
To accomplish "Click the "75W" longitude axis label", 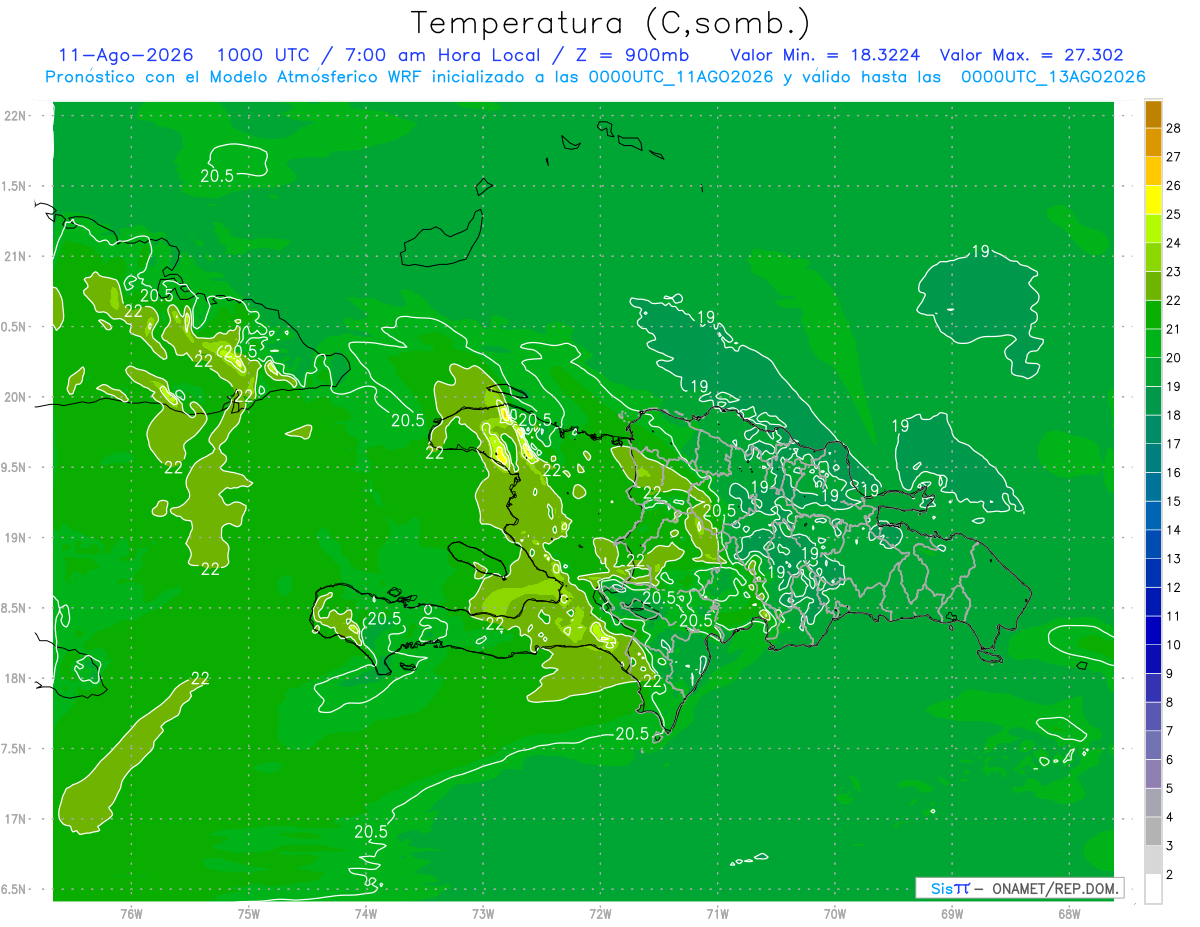I will tap(249, 913).
